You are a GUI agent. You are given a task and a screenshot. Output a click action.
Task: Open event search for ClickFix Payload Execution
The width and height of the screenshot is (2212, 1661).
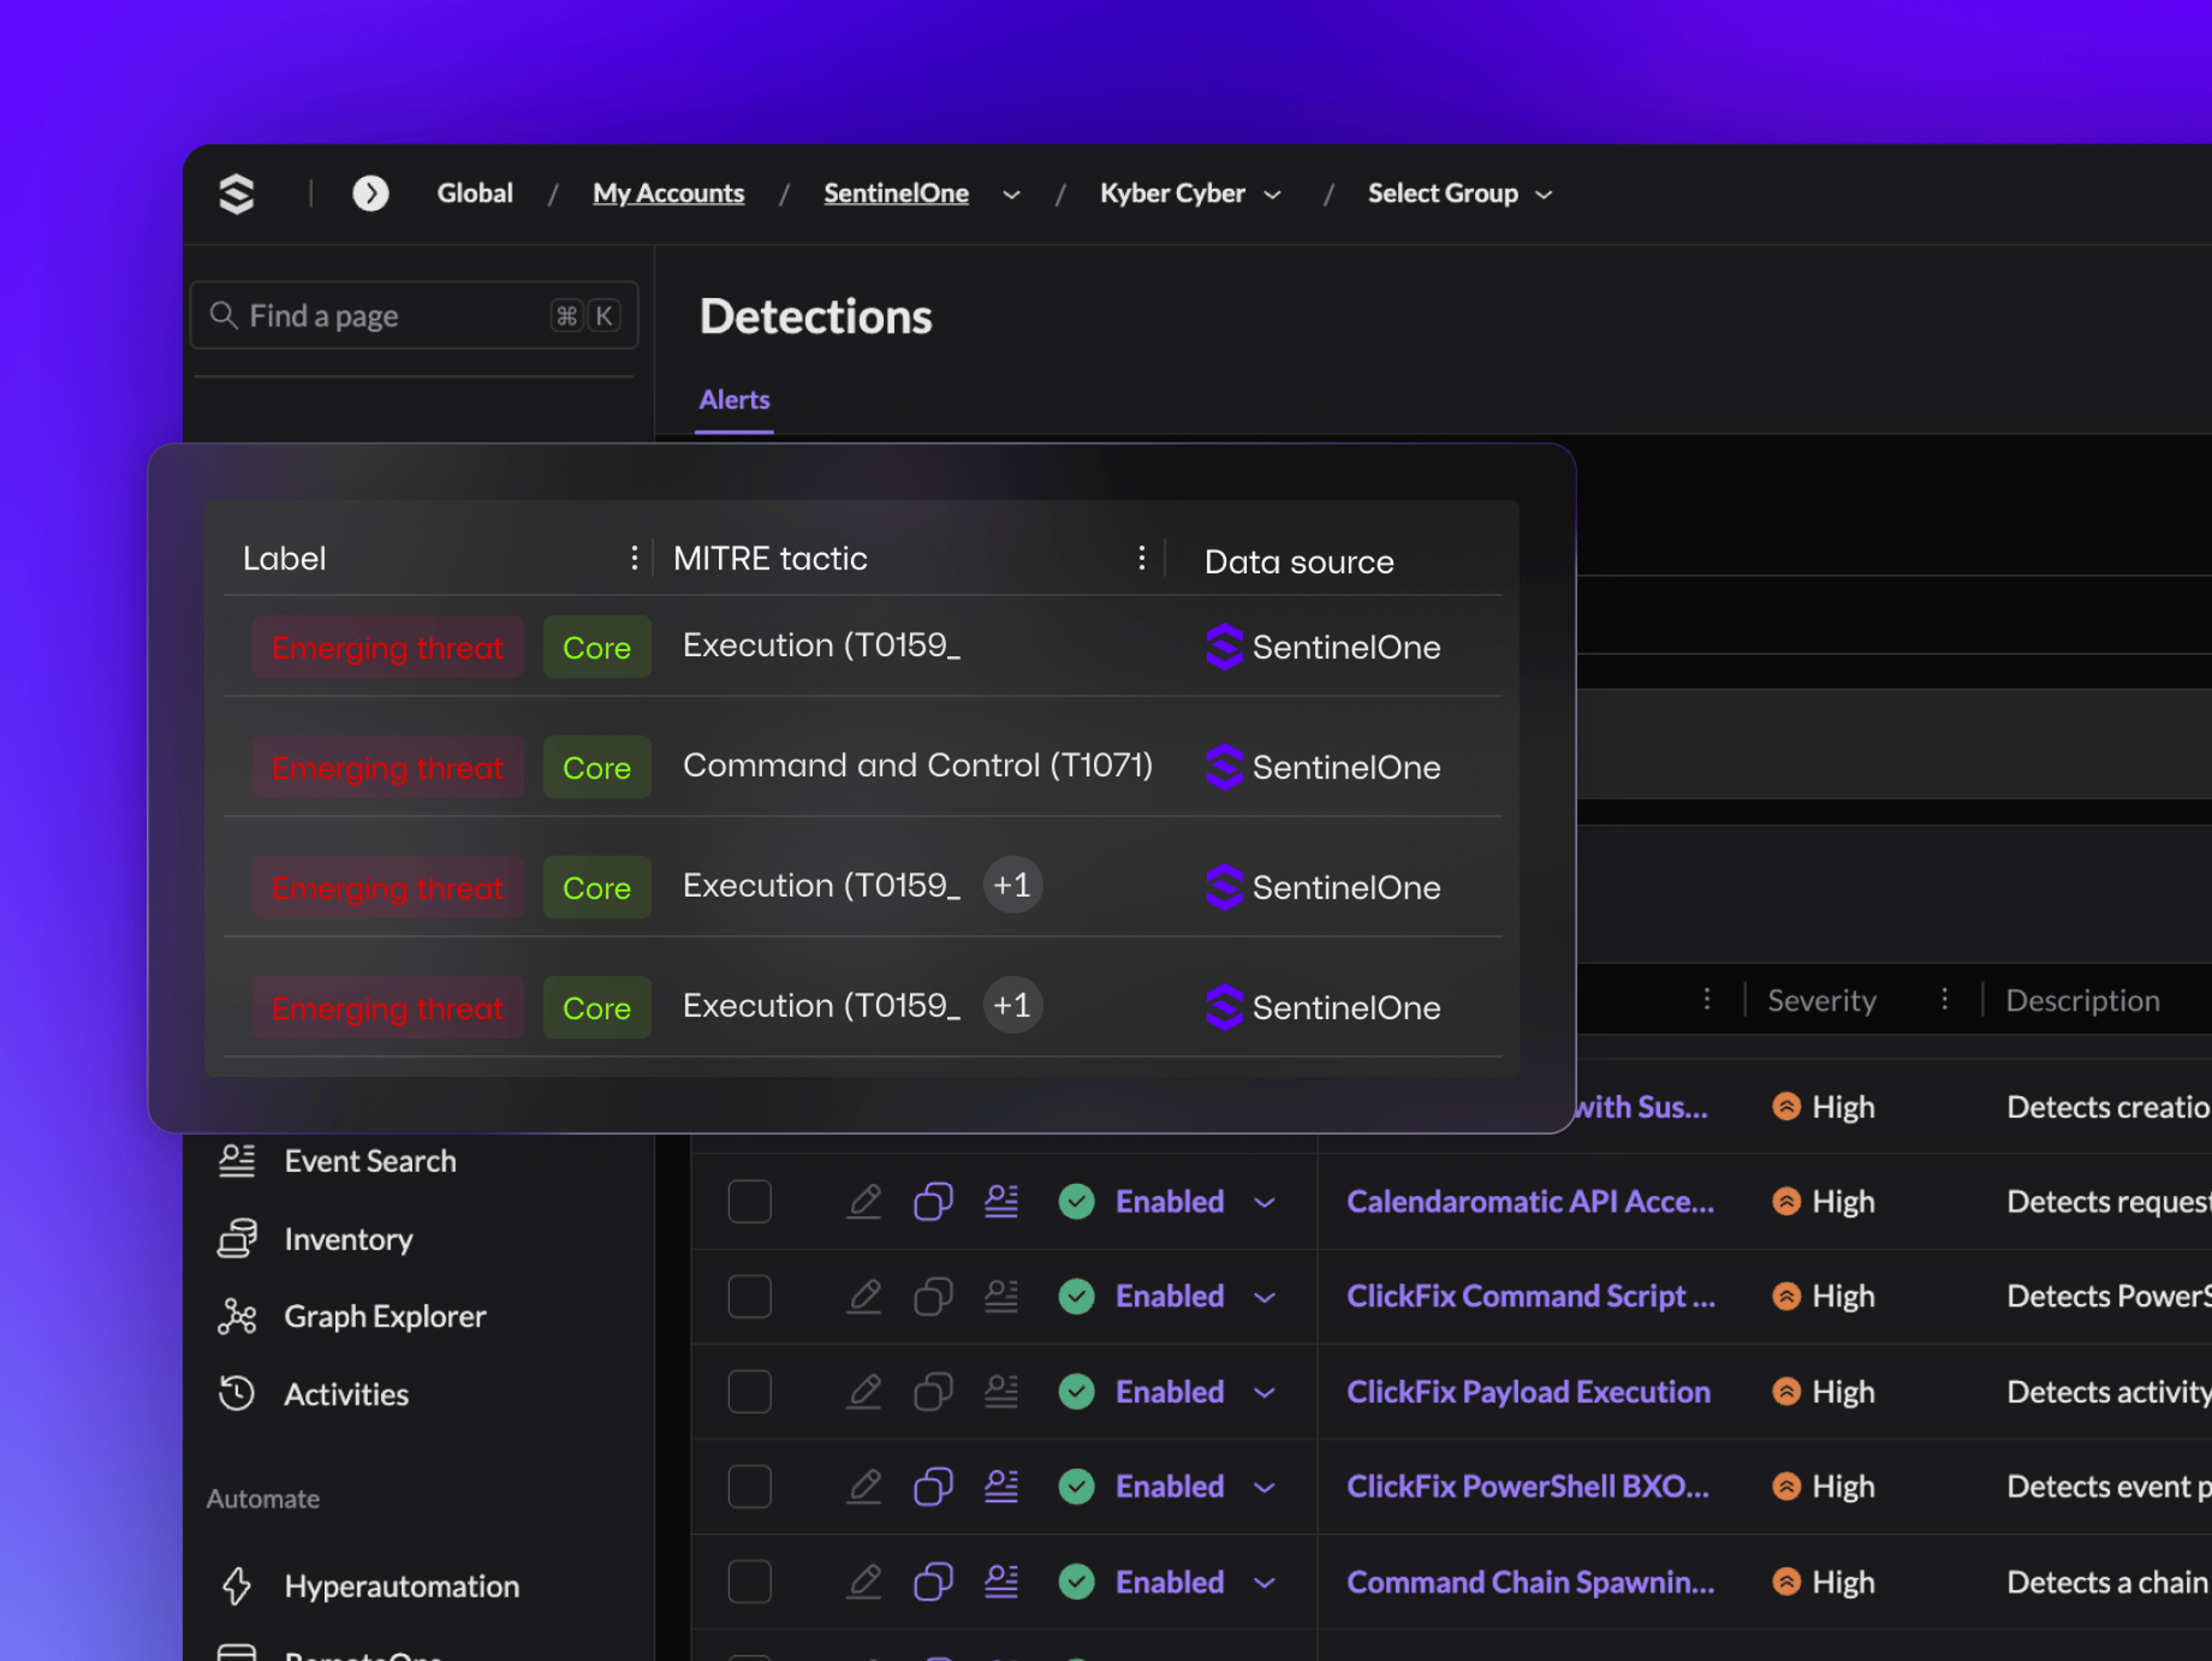(x=1001, y=1392)
